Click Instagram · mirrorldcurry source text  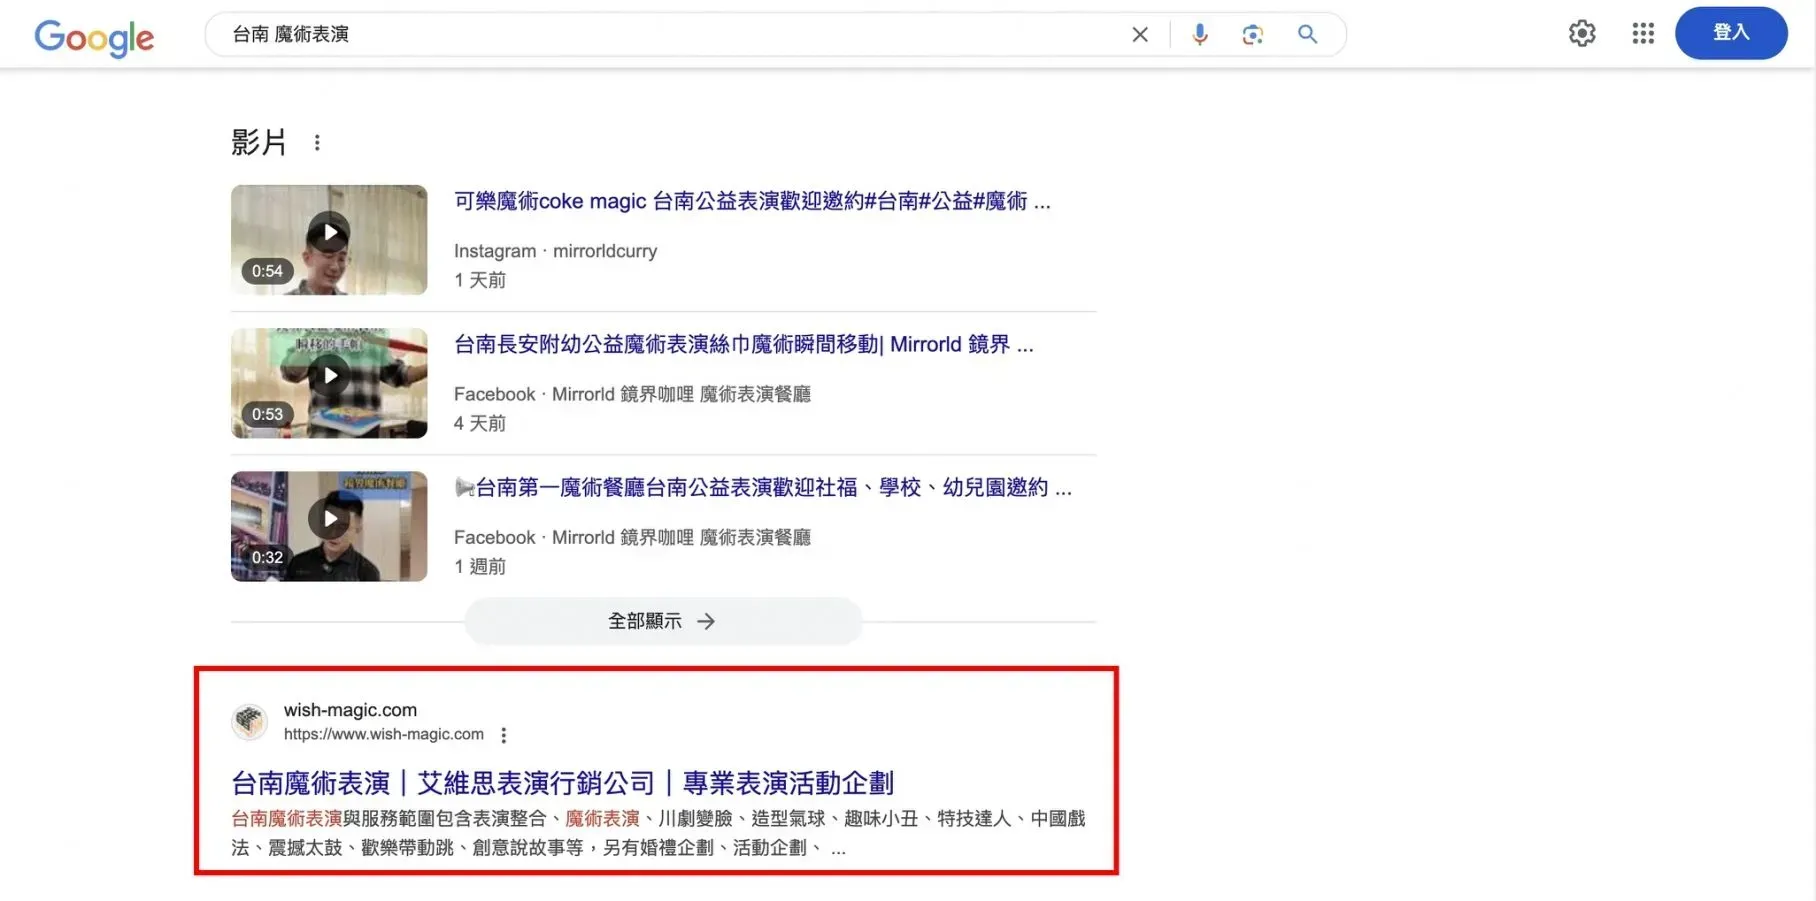pos(555,251)
